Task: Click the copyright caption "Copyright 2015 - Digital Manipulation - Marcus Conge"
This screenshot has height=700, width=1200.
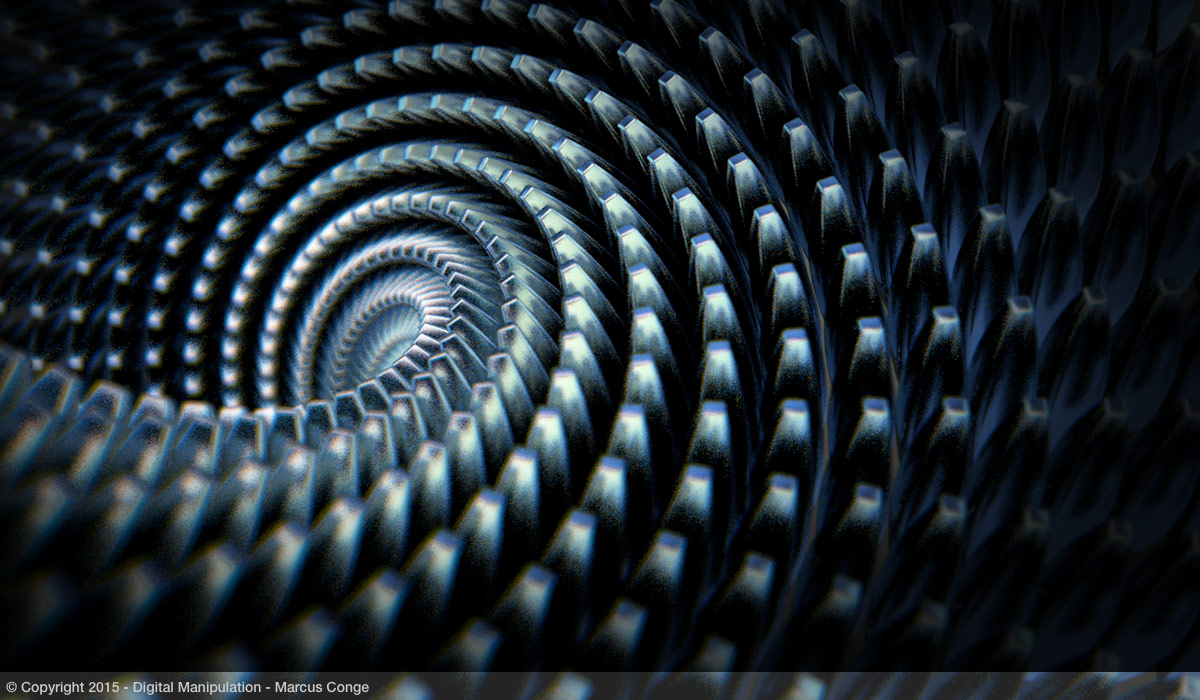Action: click(187, 687)
